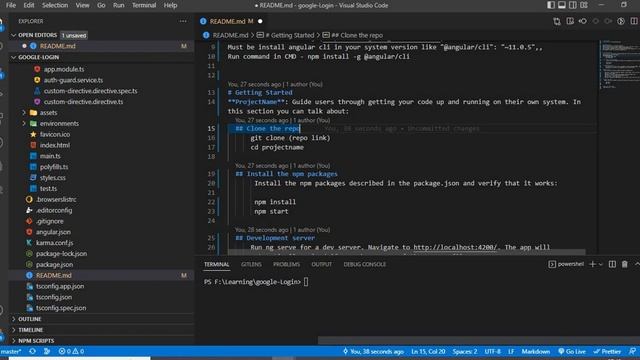Image resolution: width=640 pixels, height=360 pixels.
Task: Select the powershell terminal entry
Action: tap(566, 264)
